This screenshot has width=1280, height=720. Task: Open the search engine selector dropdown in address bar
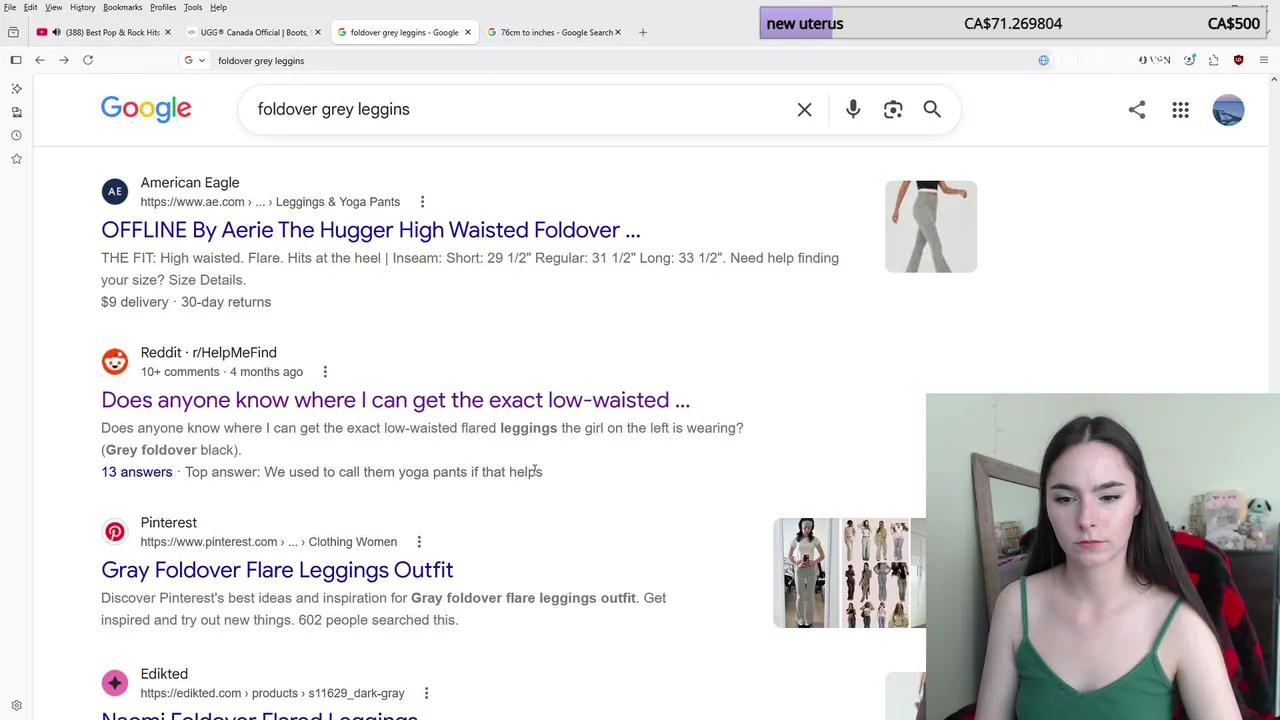point(194,60)
